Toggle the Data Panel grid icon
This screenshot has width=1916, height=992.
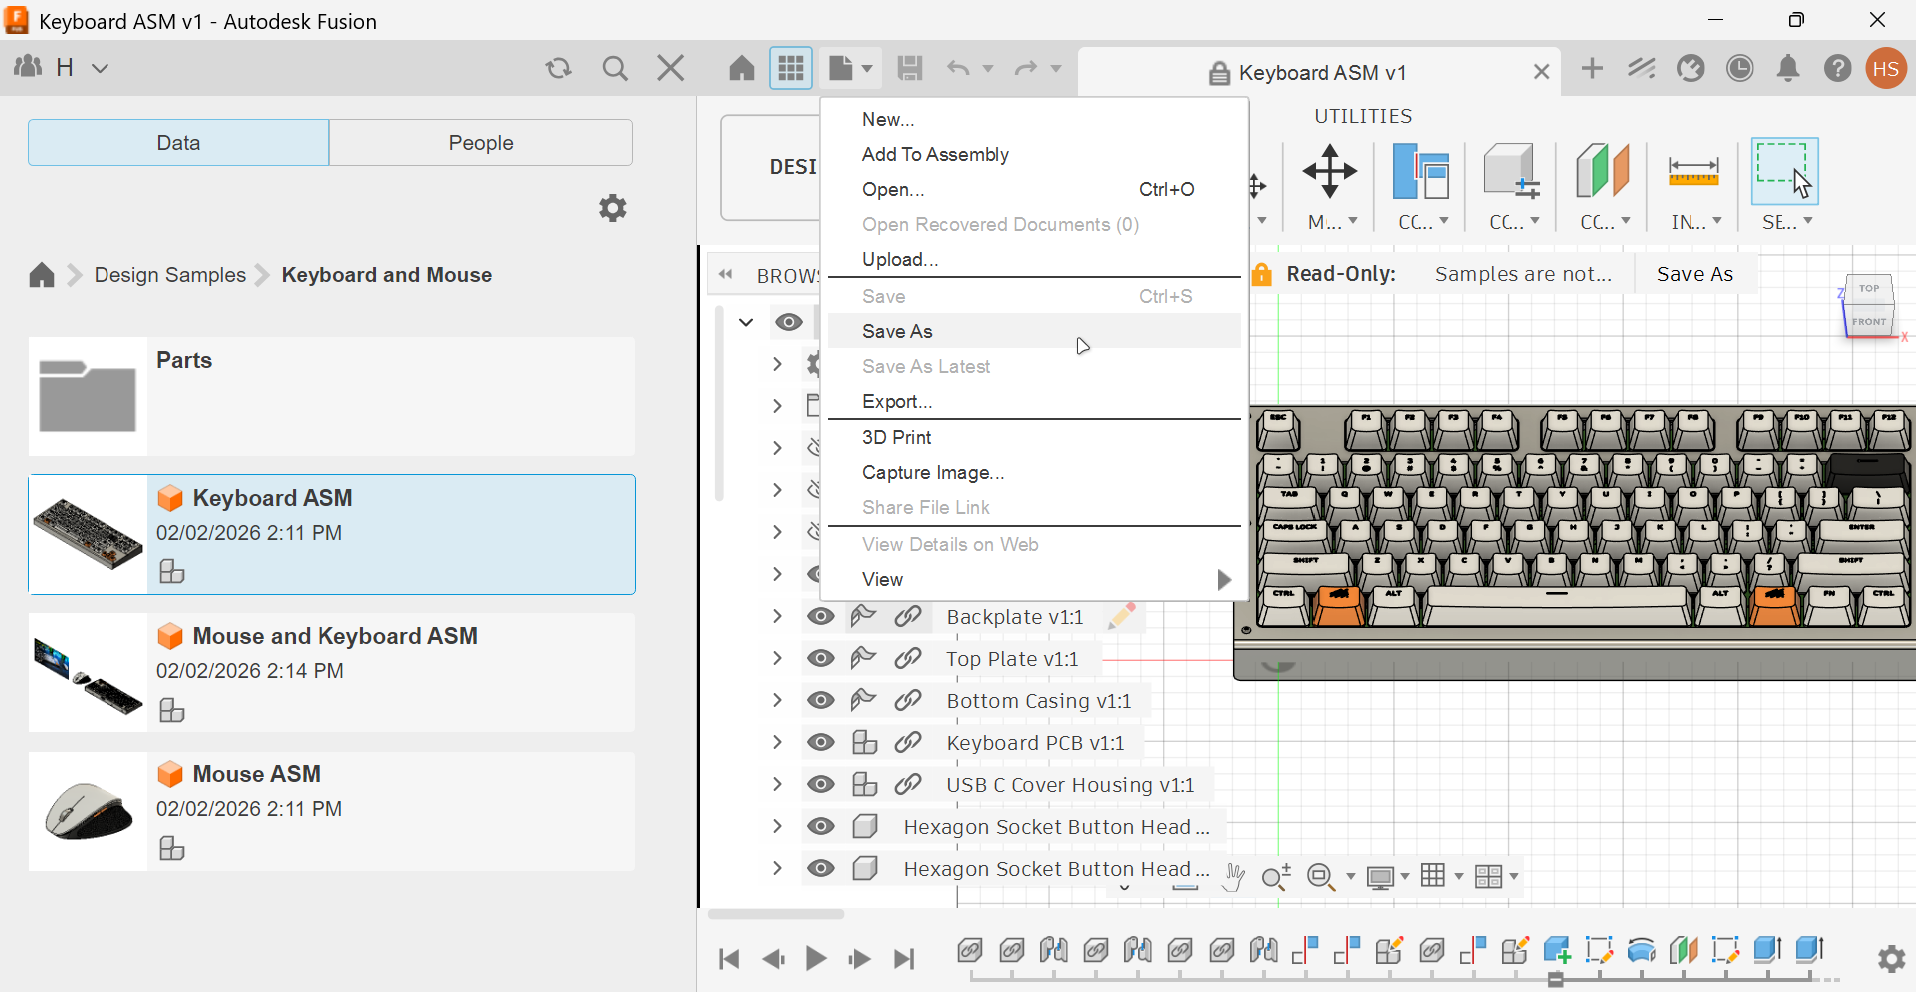click(x=791, y=68)
